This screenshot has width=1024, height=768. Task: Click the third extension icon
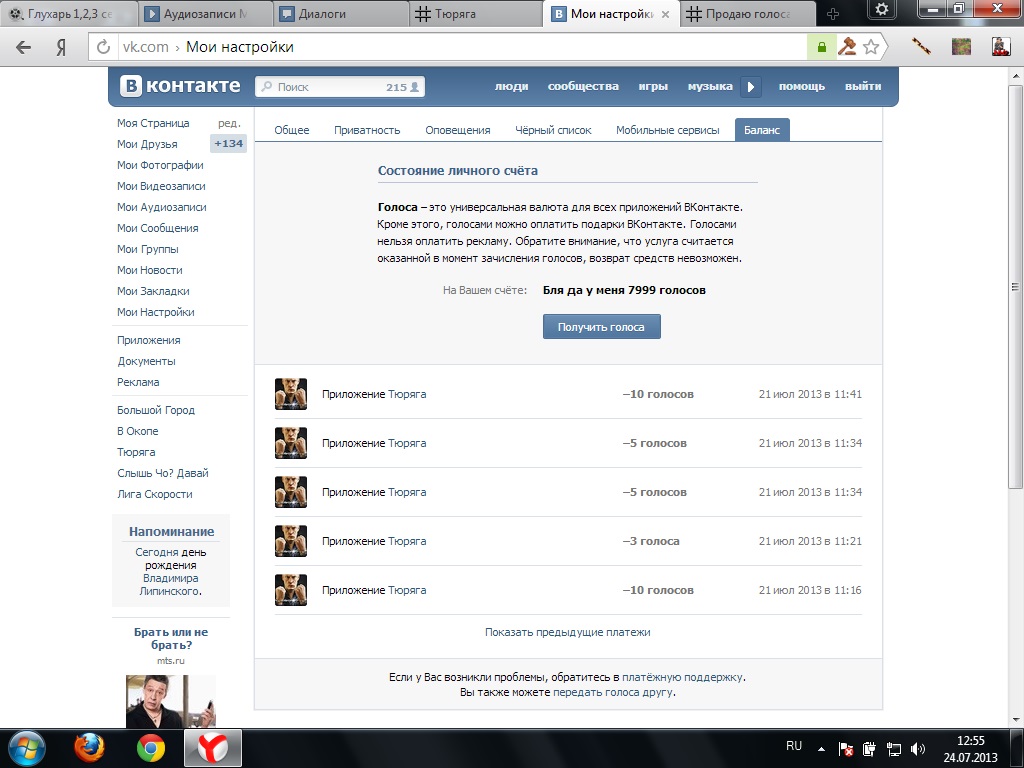1001,46
